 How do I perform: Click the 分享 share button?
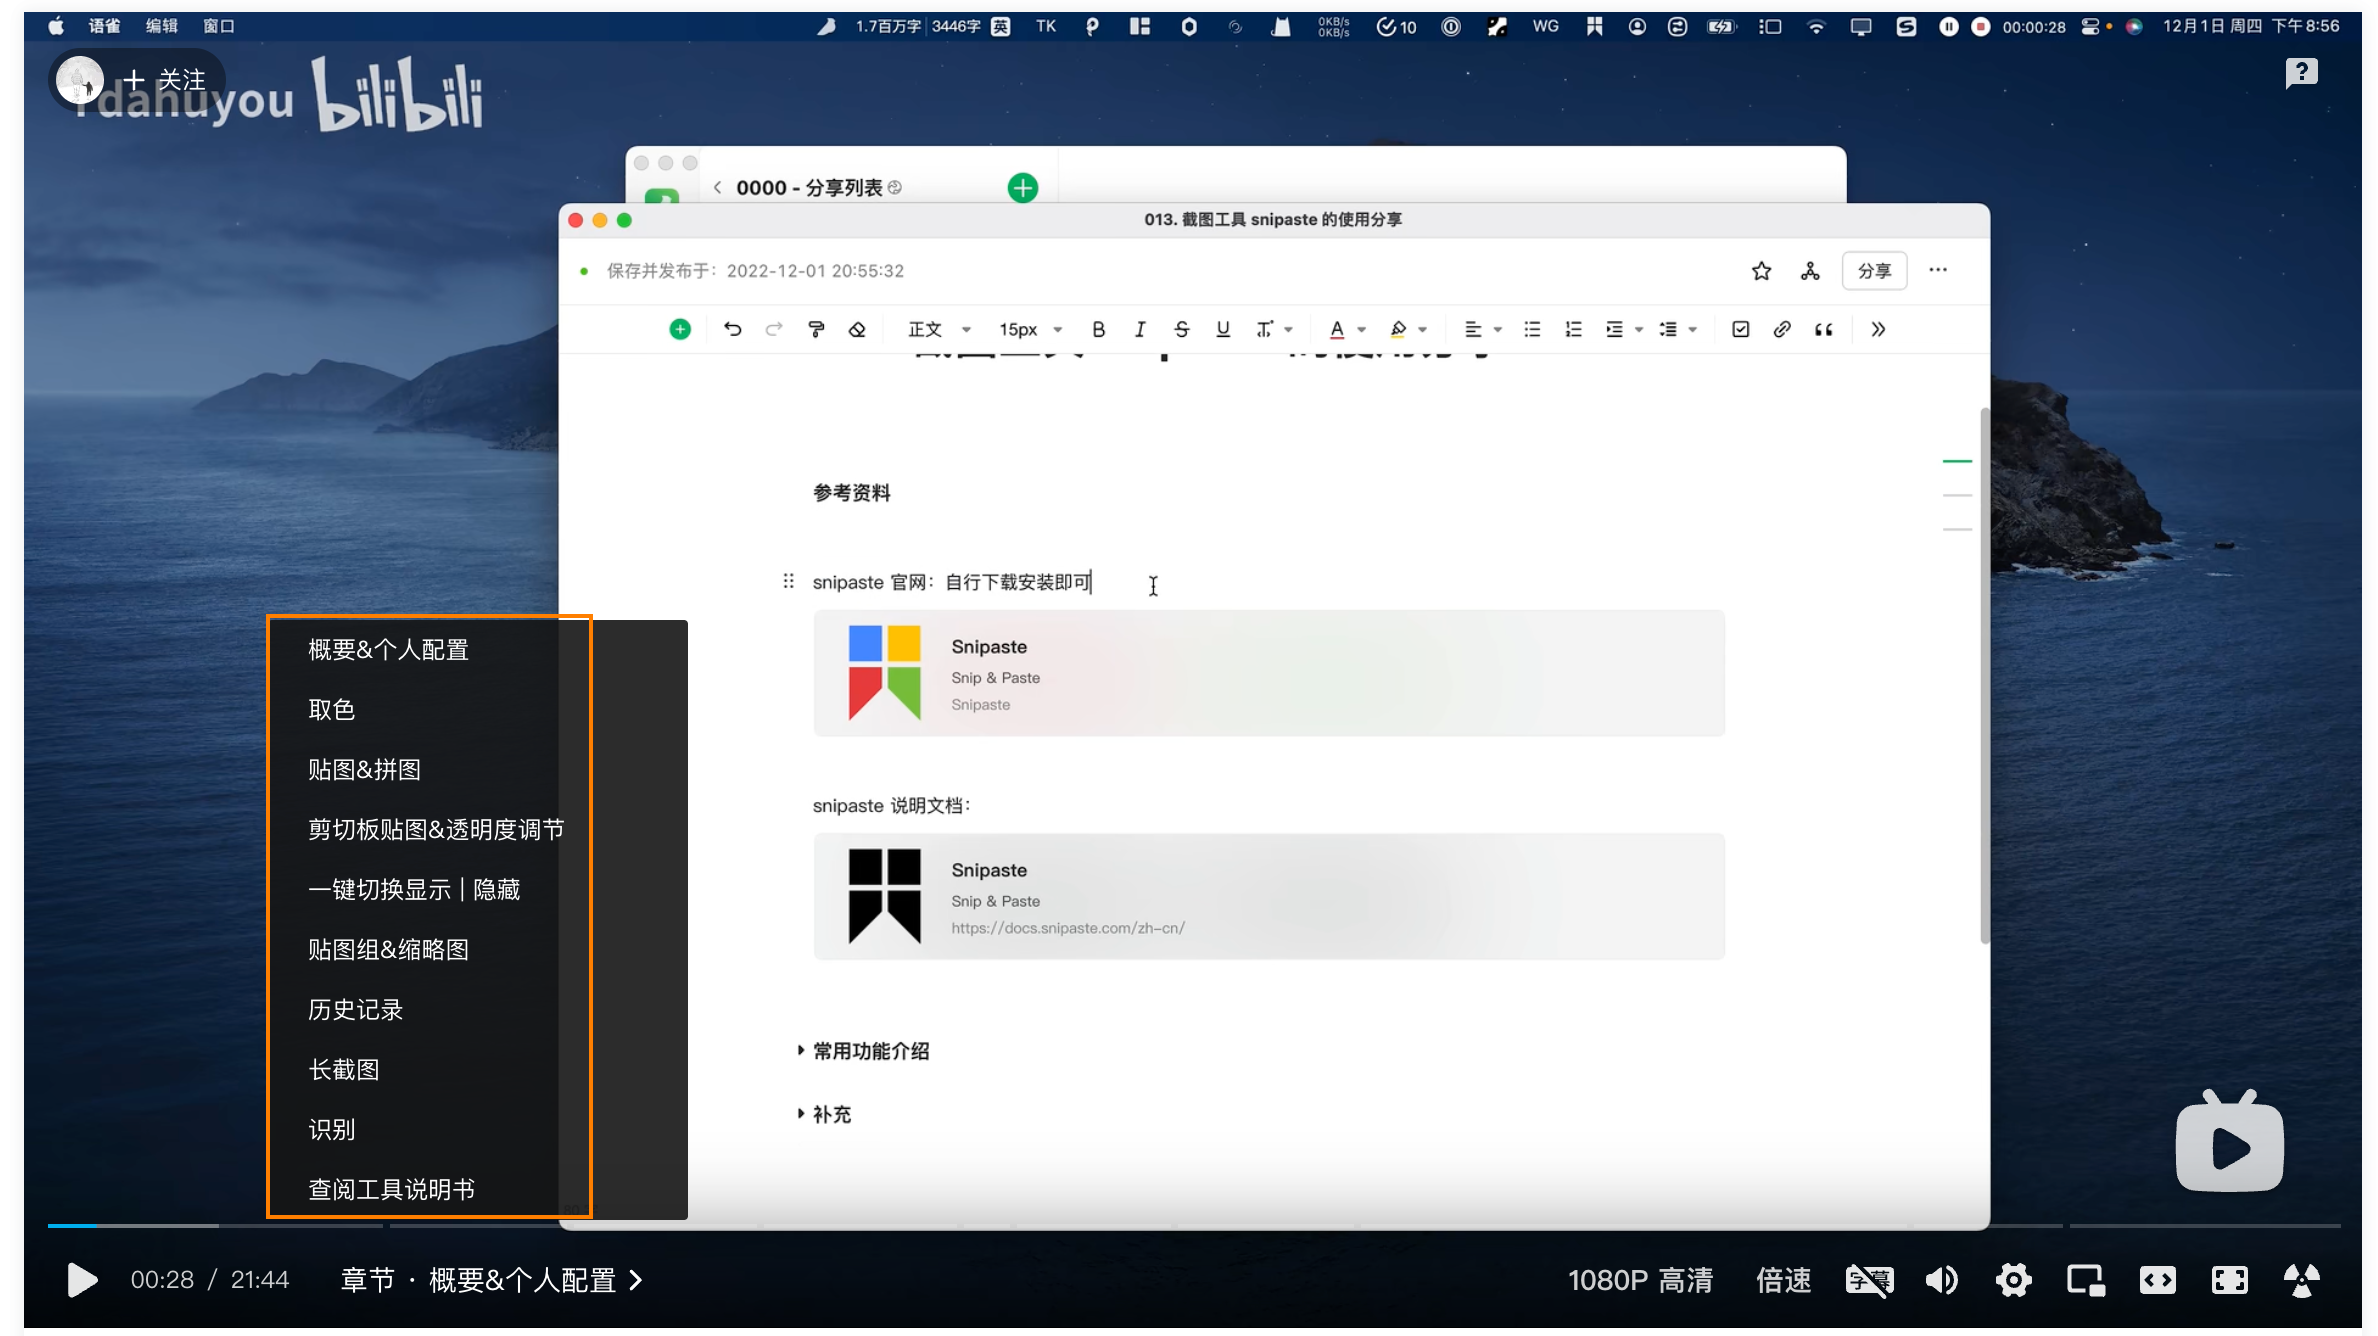click(1873, 271)
